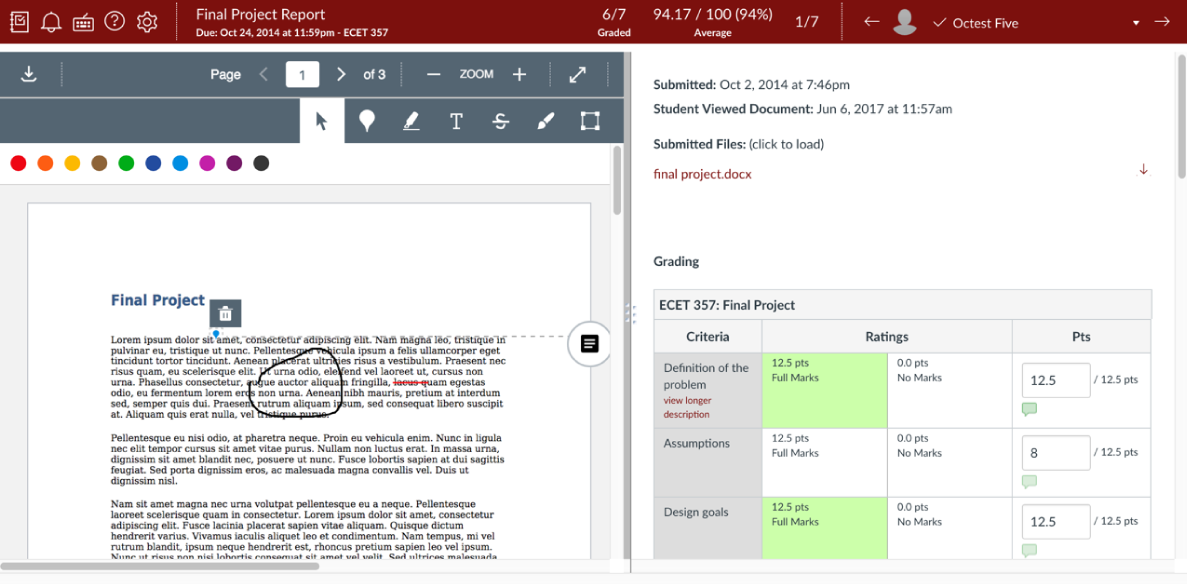Select Full Marks rating for Design goals

[824, 529]
